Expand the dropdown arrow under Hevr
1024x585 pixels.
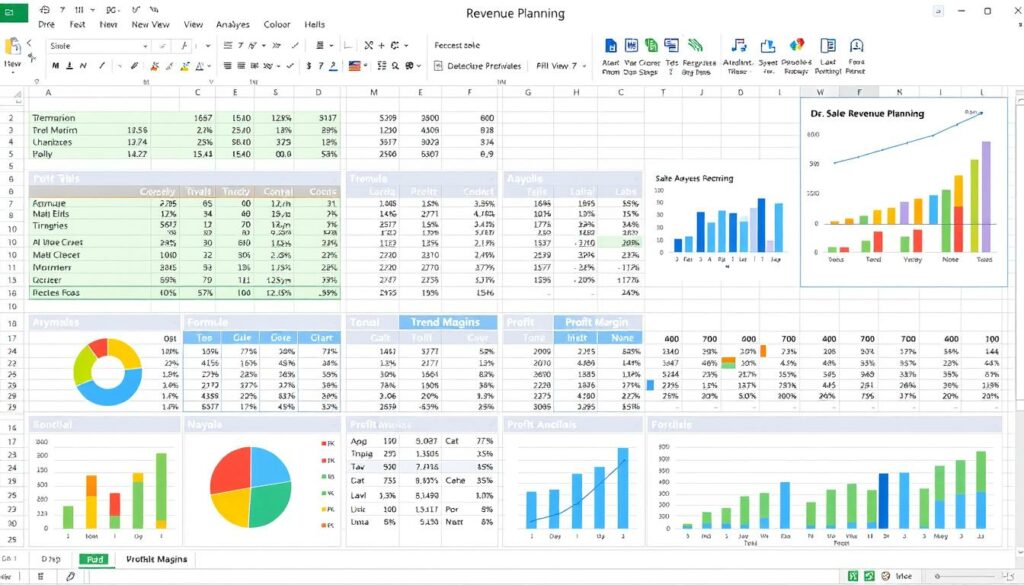12,72
